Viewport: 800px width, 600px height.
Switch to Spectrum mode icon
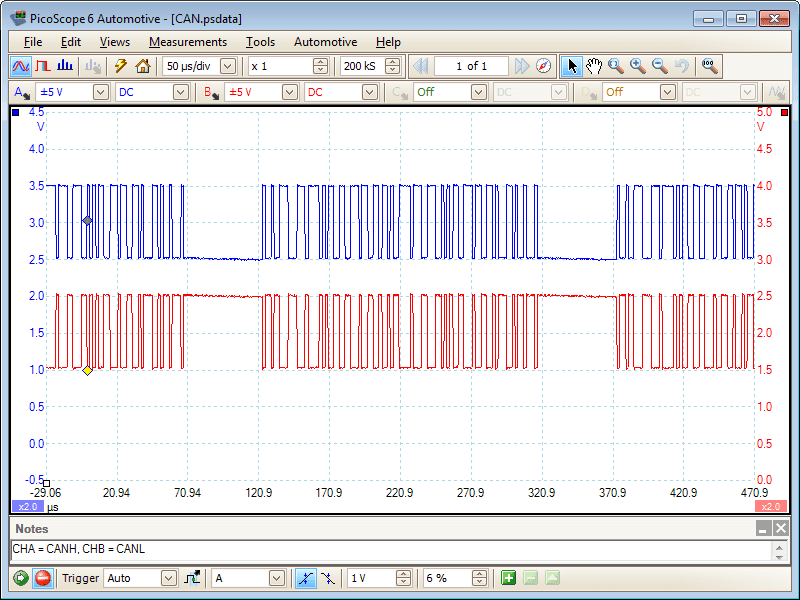click(65, 66)
